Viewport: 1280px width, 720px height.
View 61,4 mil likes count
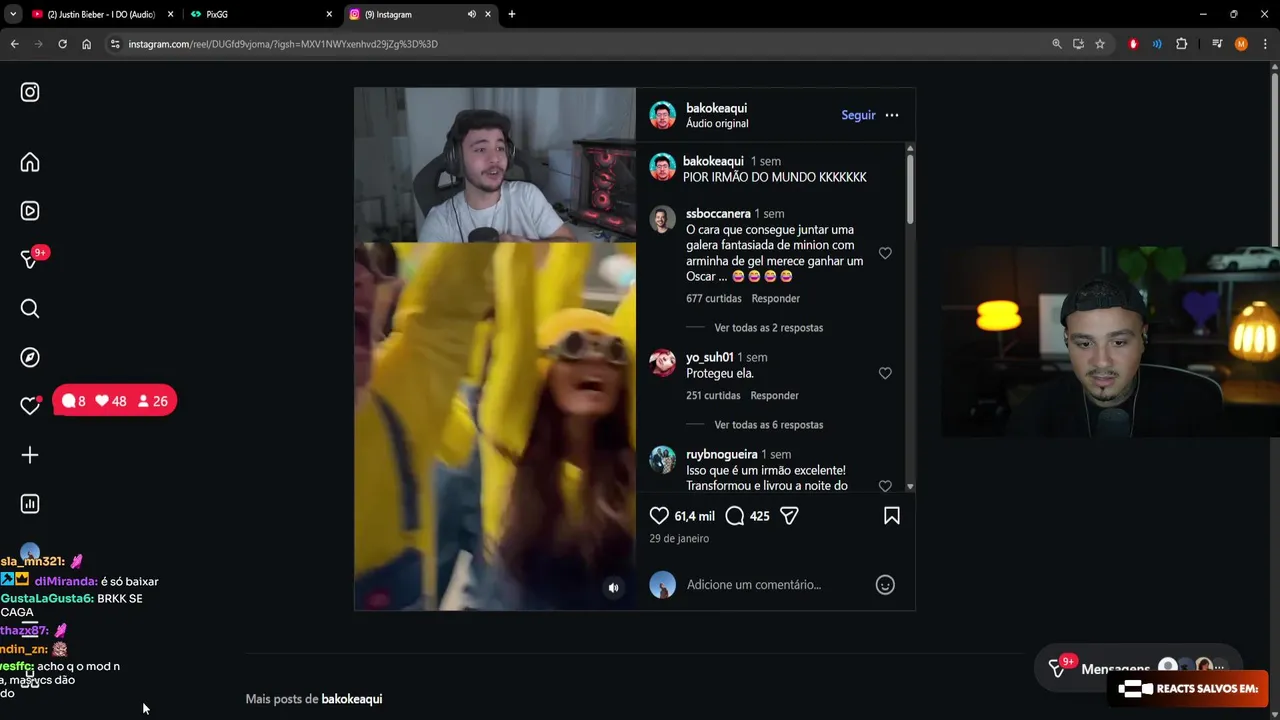pyautogui.click(x=695, y=516)
